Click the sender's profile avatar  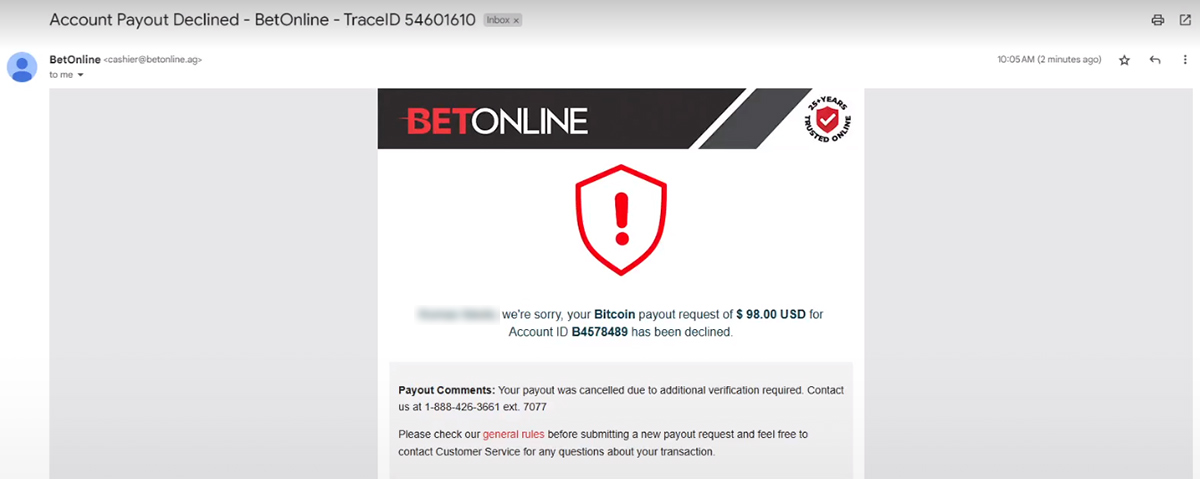[x=23, y=67]
